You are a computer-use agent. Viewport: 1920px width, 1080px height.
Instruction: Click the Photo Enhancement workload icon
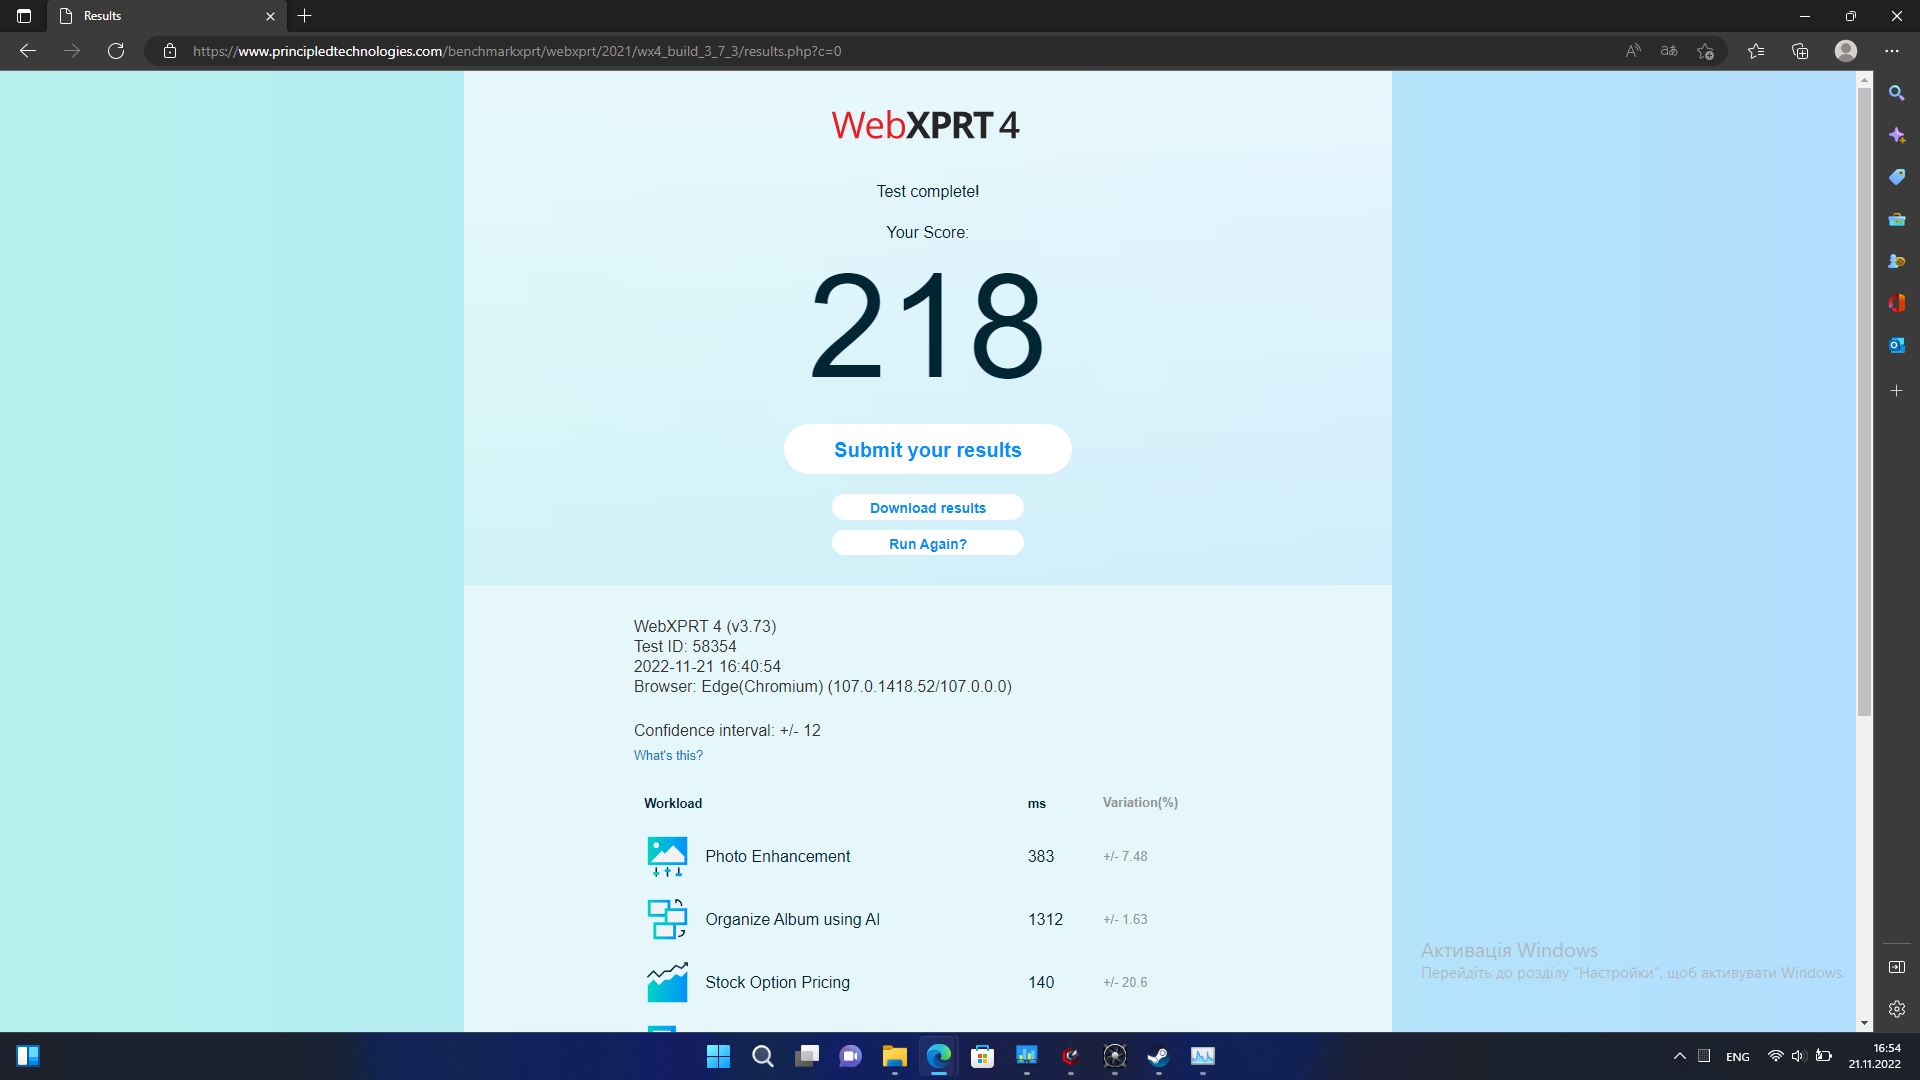point(667,856)
